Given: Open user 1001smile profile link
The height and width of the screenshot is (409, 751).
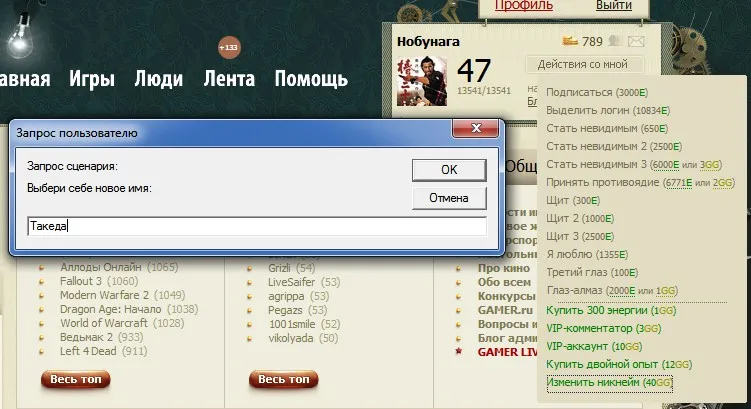Looking at the screenshot, I should point(292,324).
